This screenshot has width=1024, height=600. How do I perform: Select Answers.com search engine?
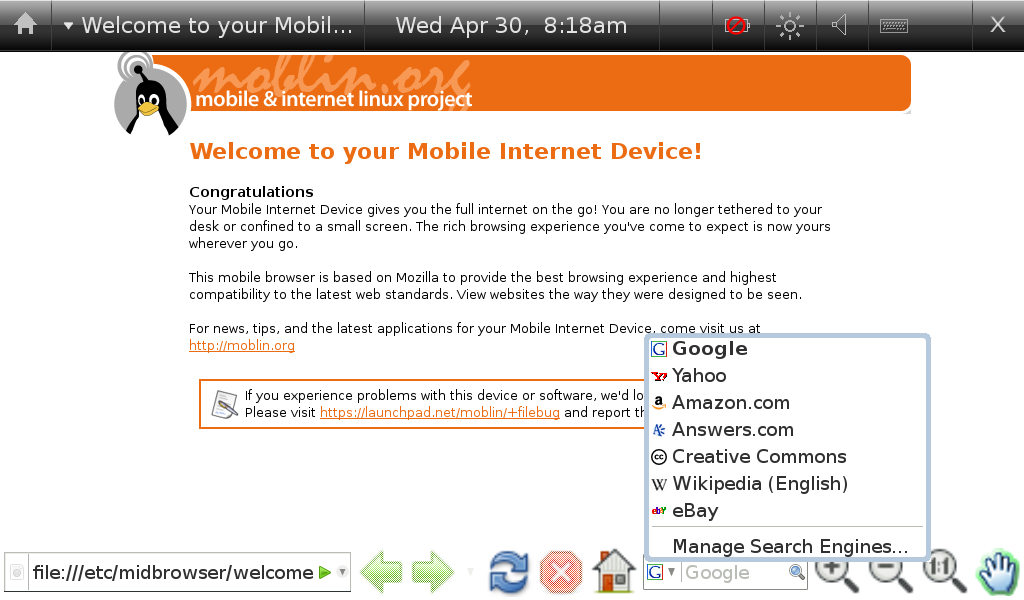point(787,430)
